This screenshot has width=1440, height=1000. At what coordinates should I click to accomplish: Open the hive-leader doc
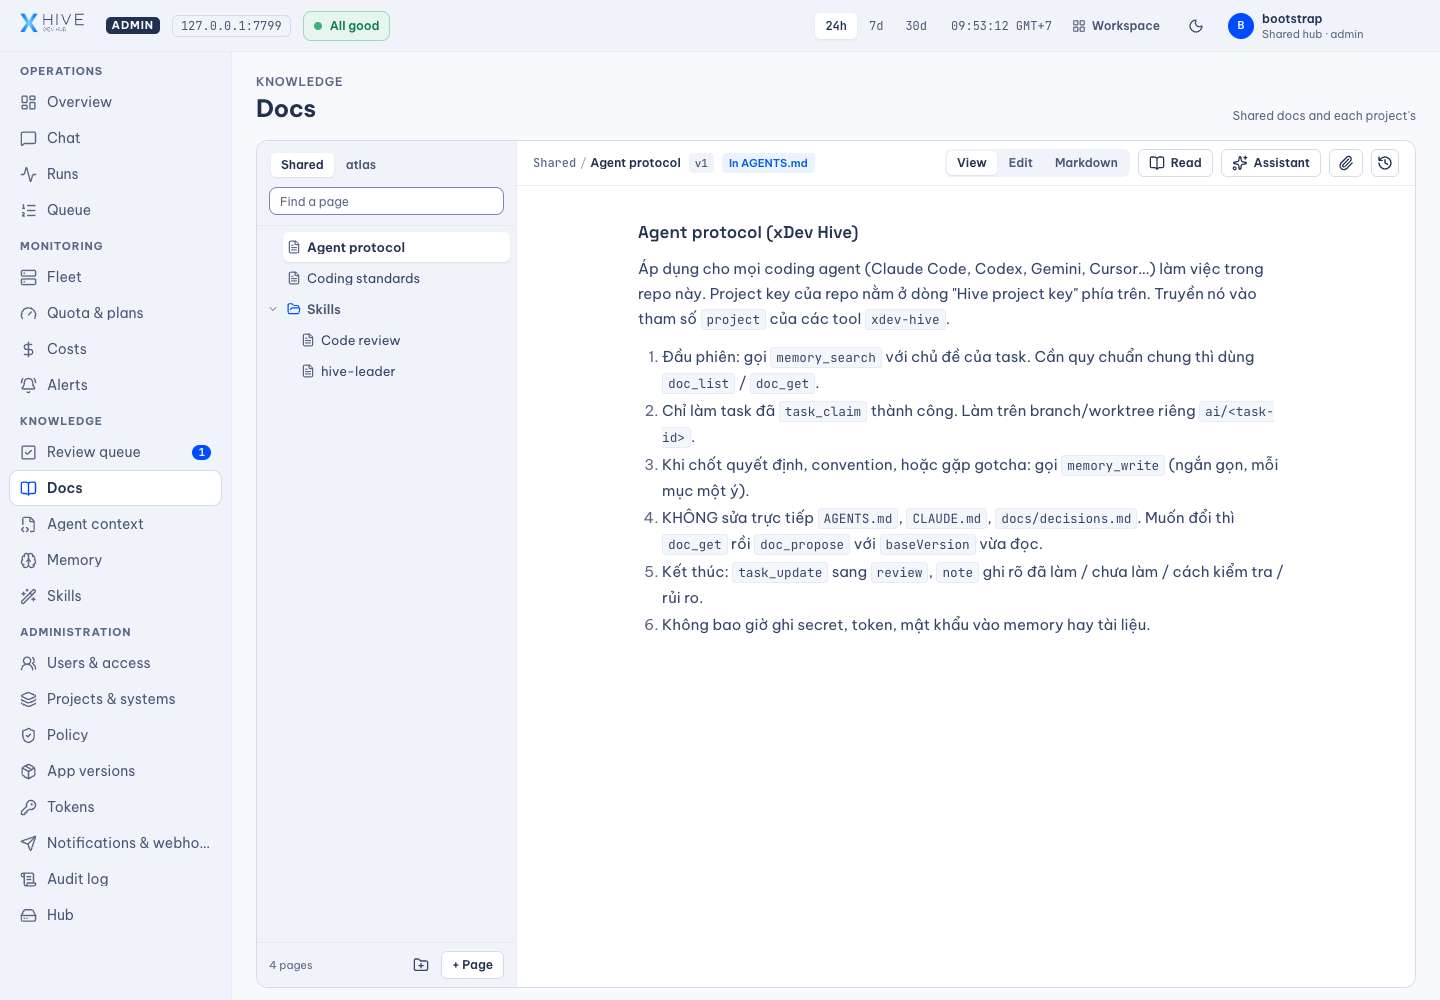click(x=404, y=371)
